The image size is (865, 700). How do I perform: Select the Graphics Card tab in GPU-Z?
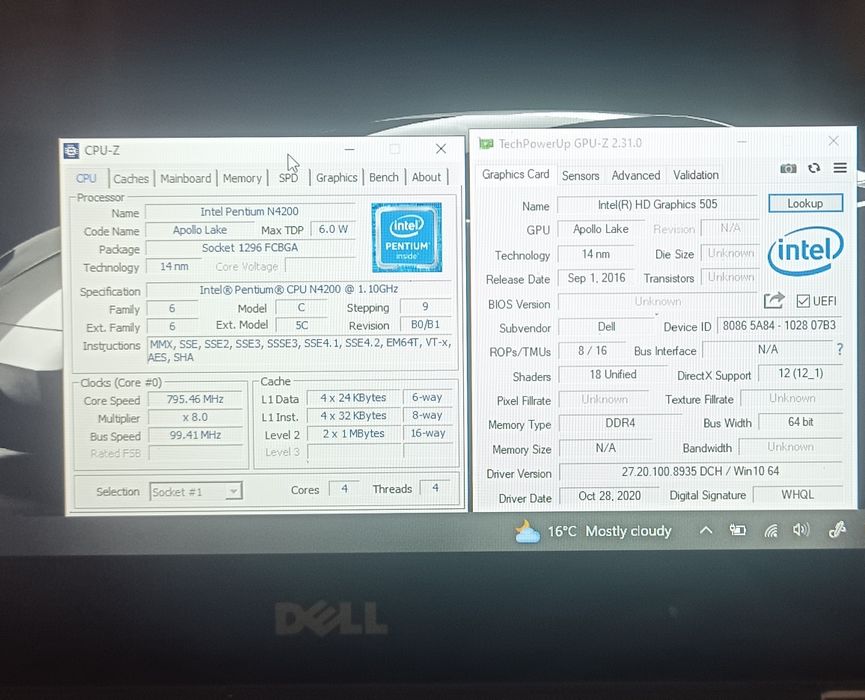516,174
